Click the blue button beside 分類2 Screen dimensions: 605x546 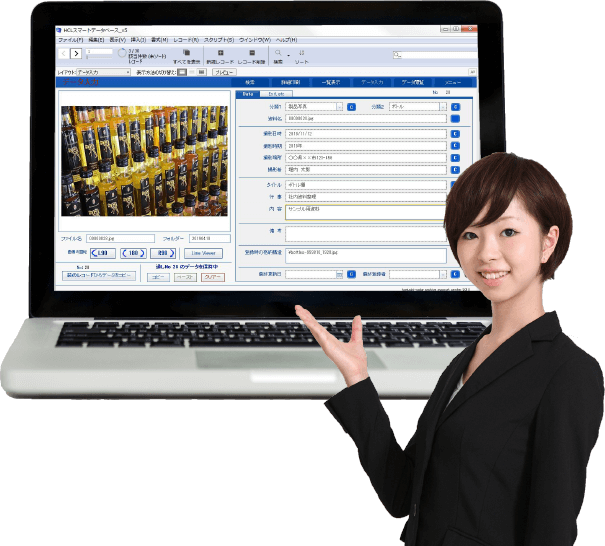click(x=455, y=107)
